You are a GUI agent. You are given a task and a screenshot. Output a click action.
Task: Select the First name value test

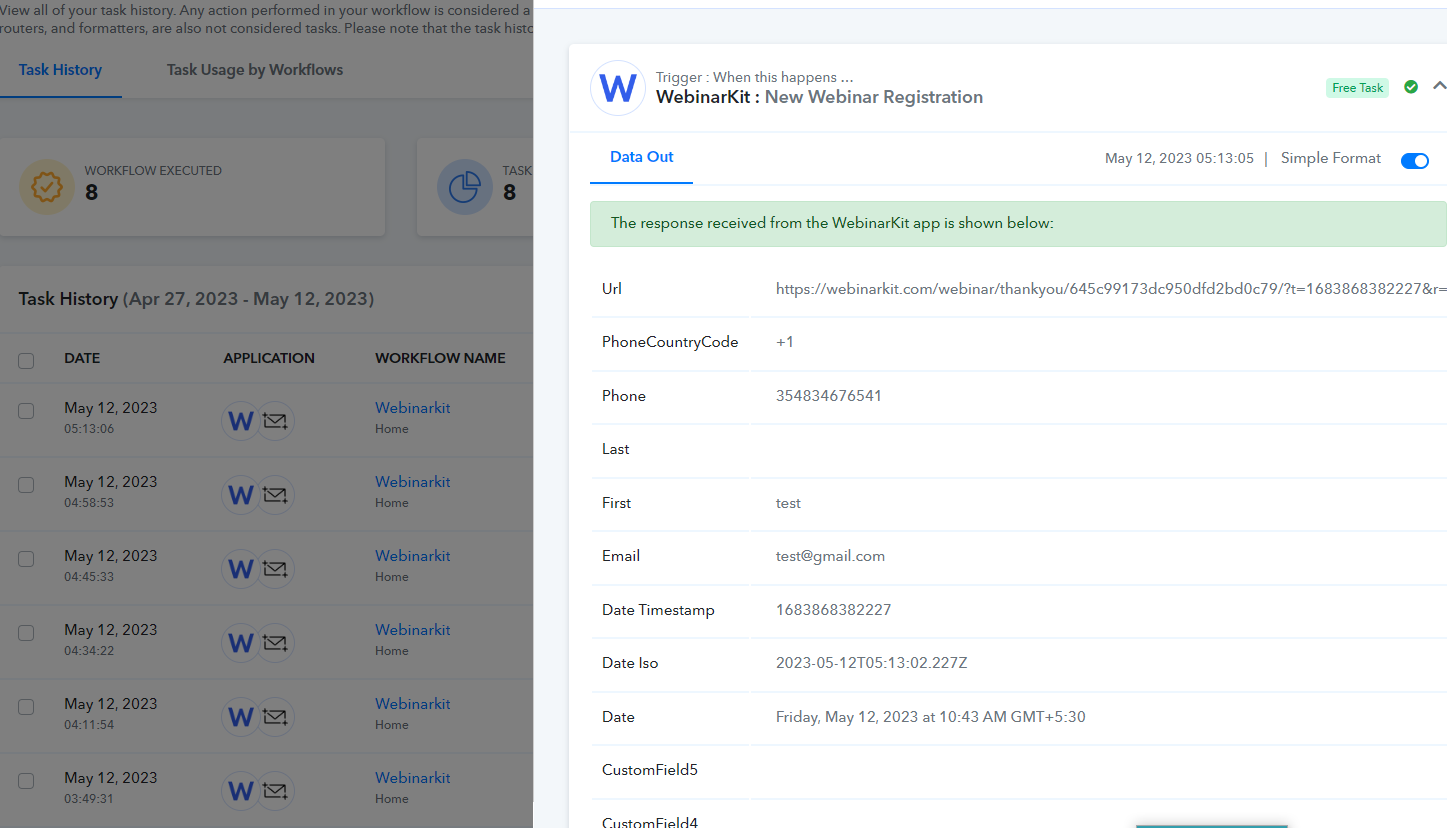[788, 503]
